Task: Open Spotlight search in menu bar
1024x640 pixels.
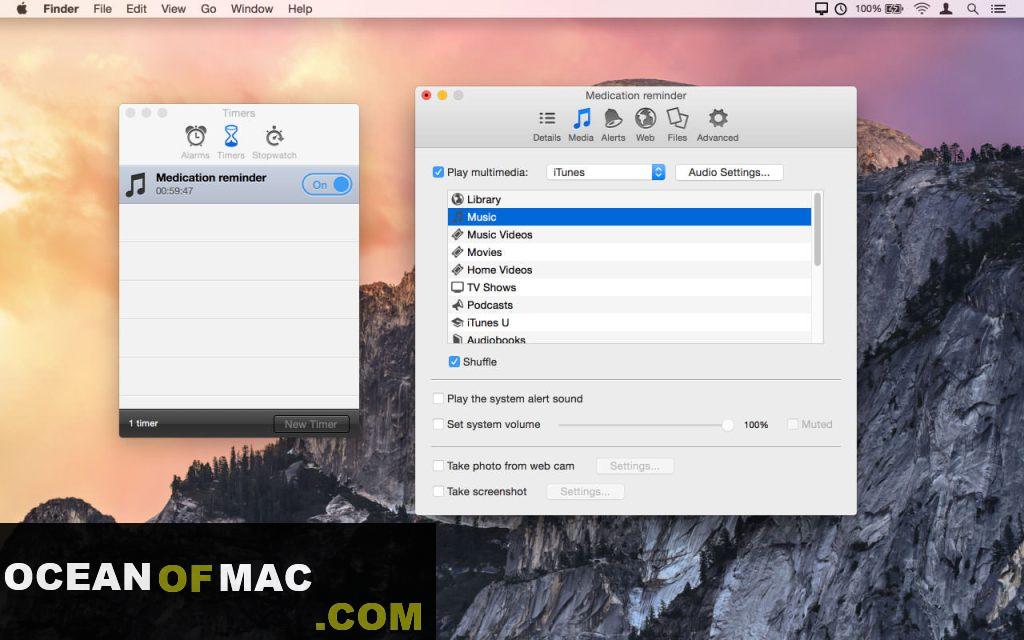Action: pyautogui.click(x=972, y=8)
